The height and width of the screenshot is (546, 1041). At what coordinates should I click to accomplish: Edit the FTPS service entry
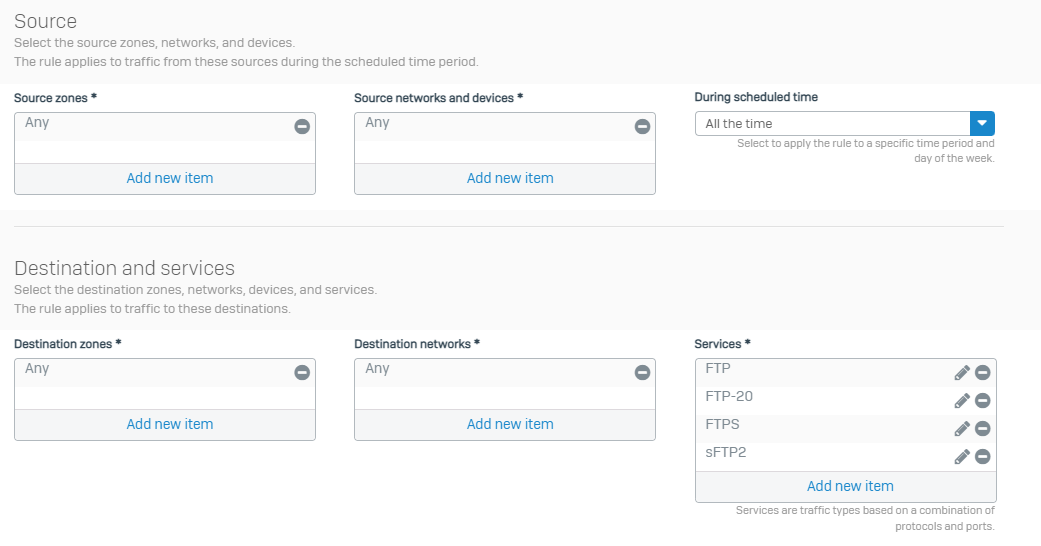(962, 428)
